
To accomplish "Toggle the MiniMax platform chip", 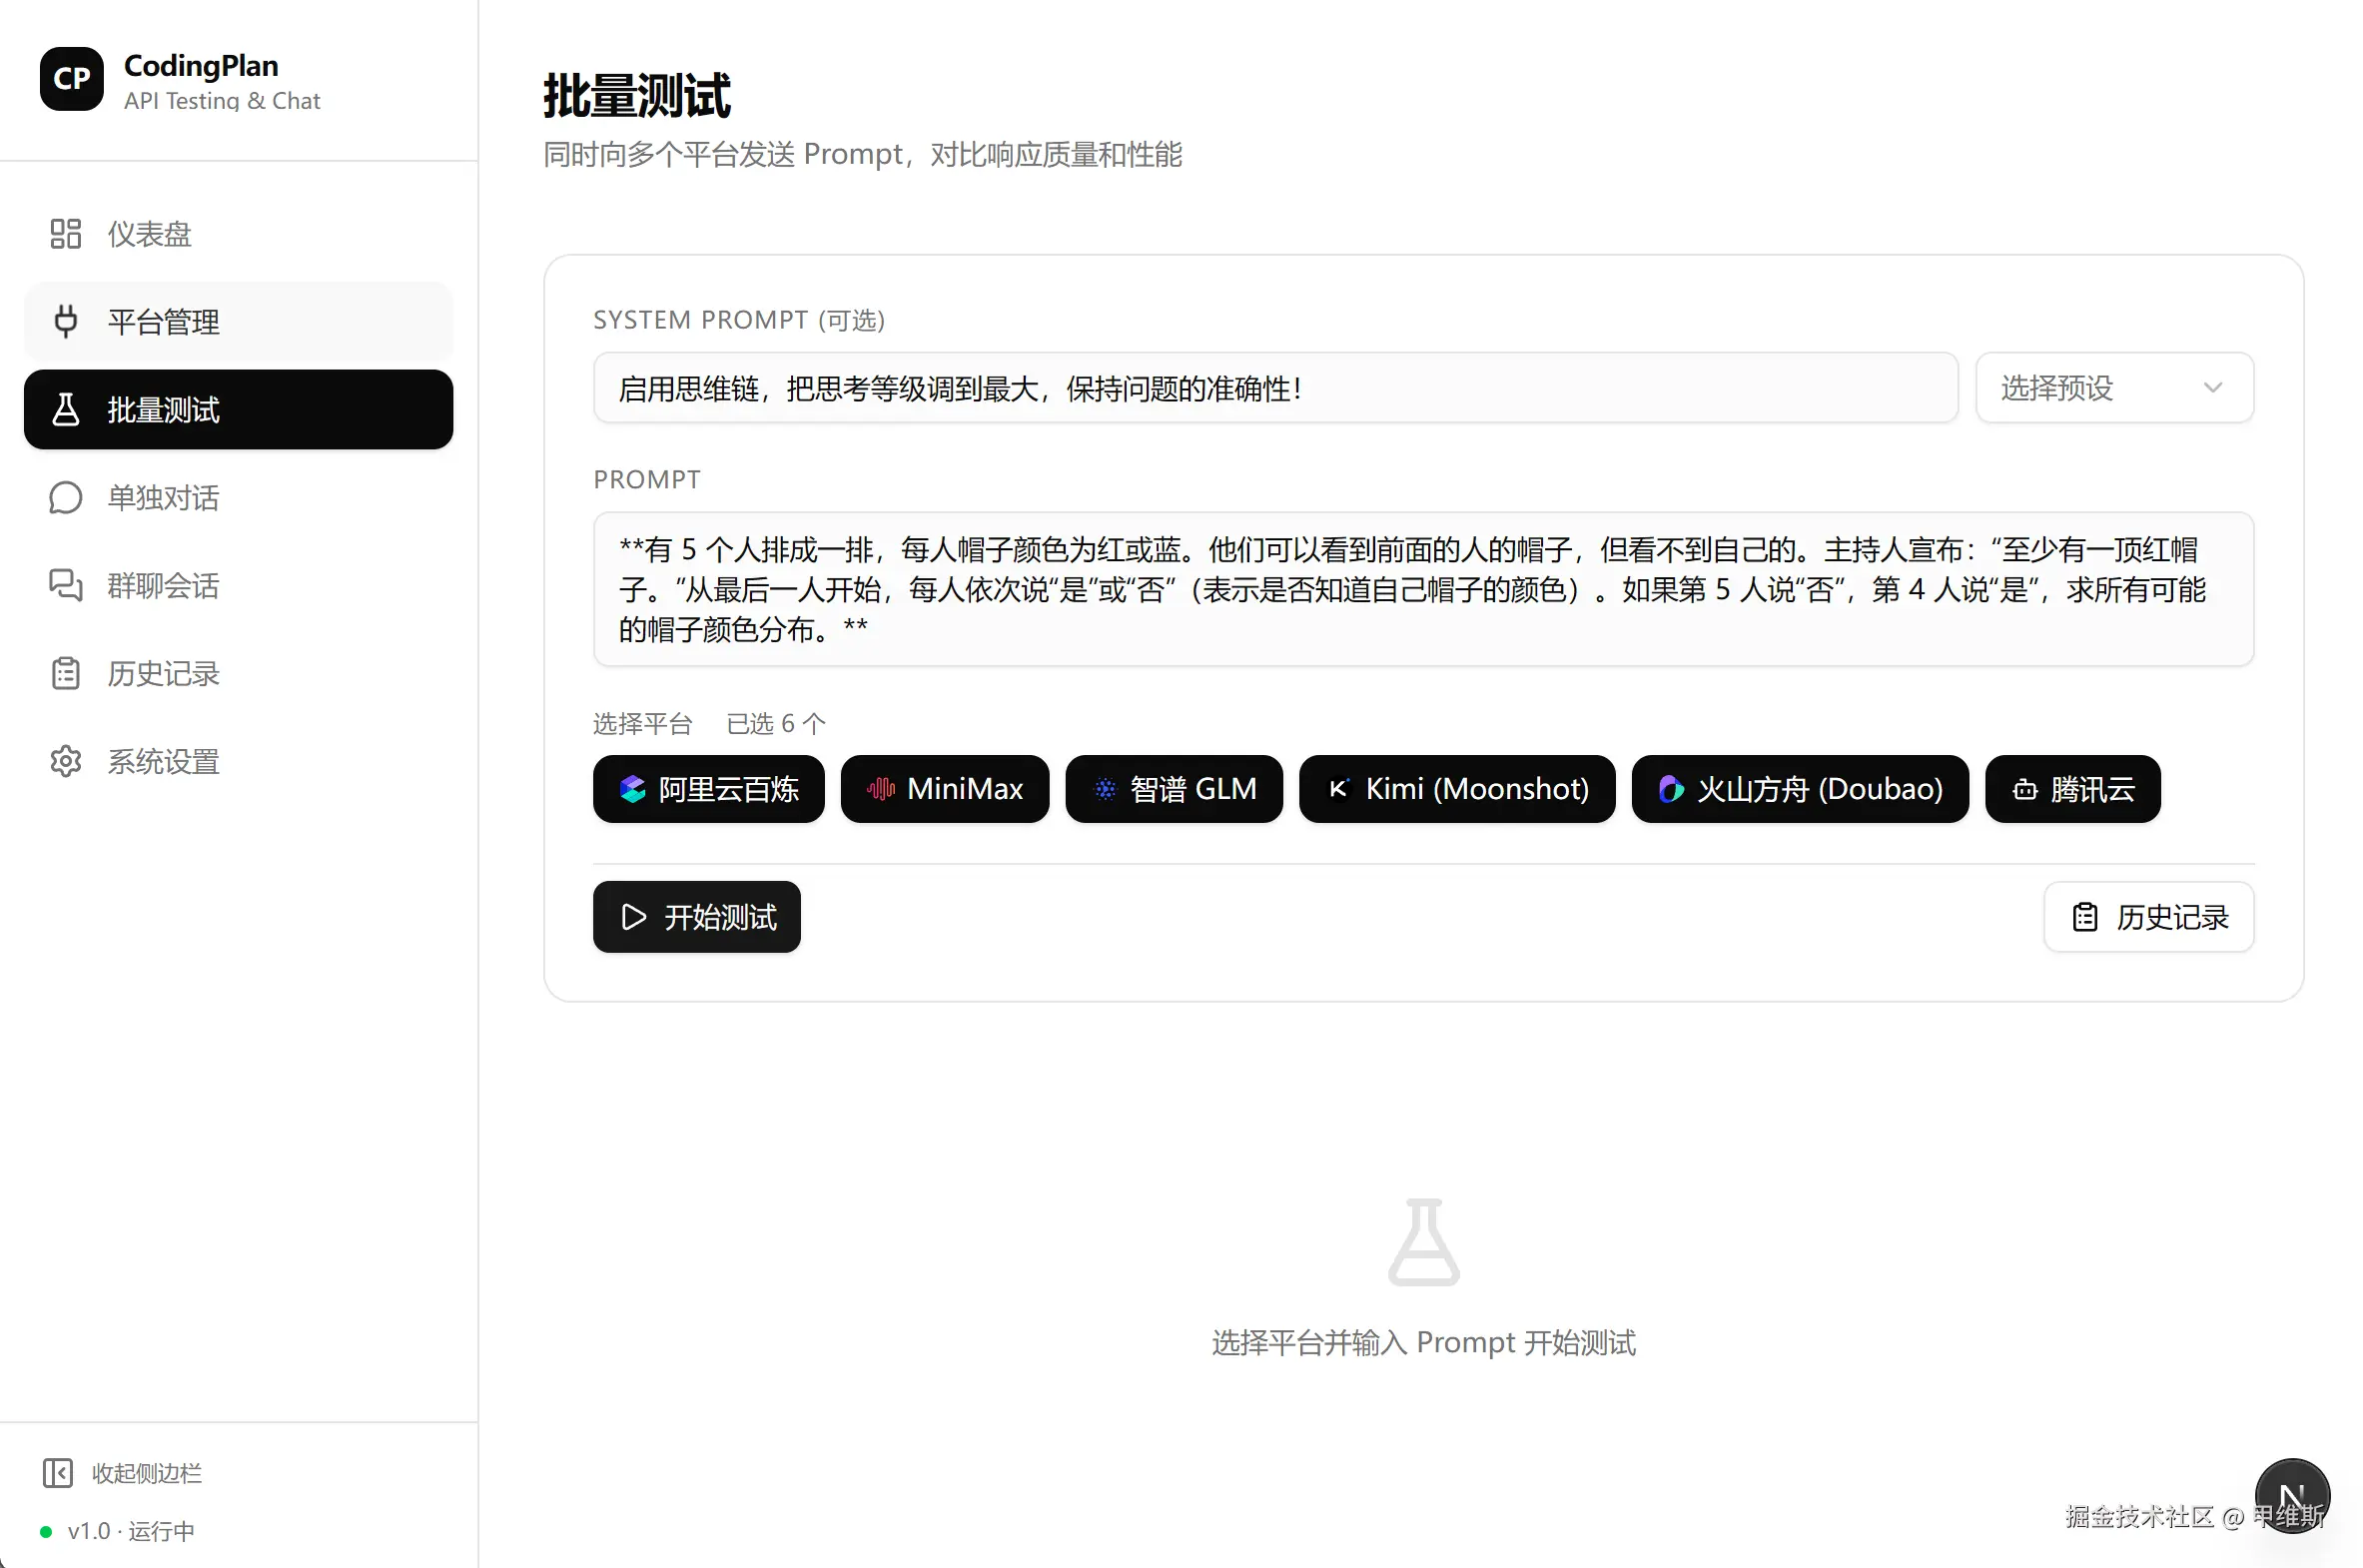I will coord(944,789).
